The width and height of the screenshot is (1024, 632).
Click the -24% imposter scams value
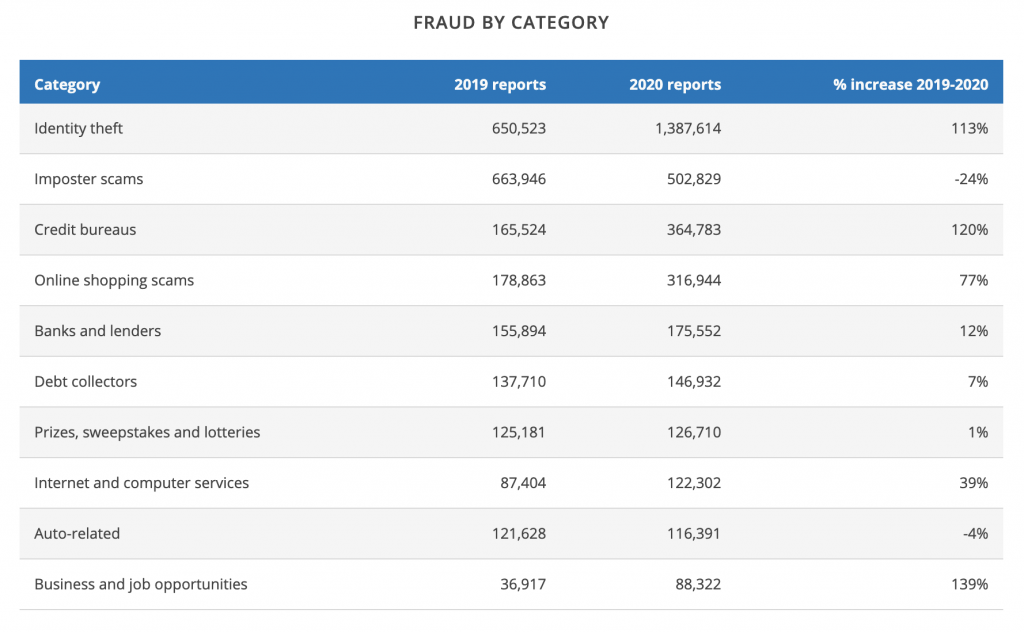tap(972, 179)
